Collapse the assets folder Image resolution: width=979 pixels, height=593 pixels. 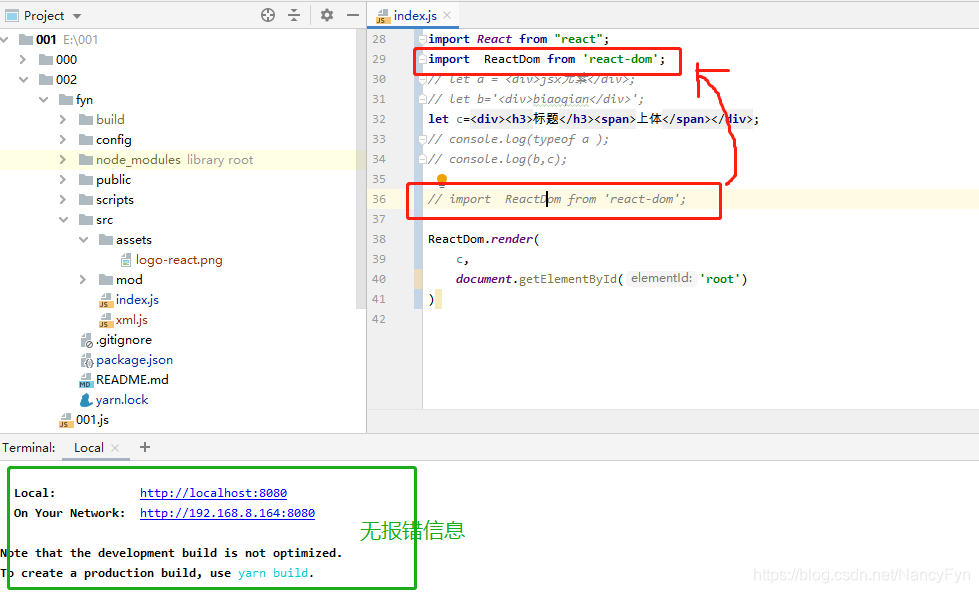pos(83,240)
